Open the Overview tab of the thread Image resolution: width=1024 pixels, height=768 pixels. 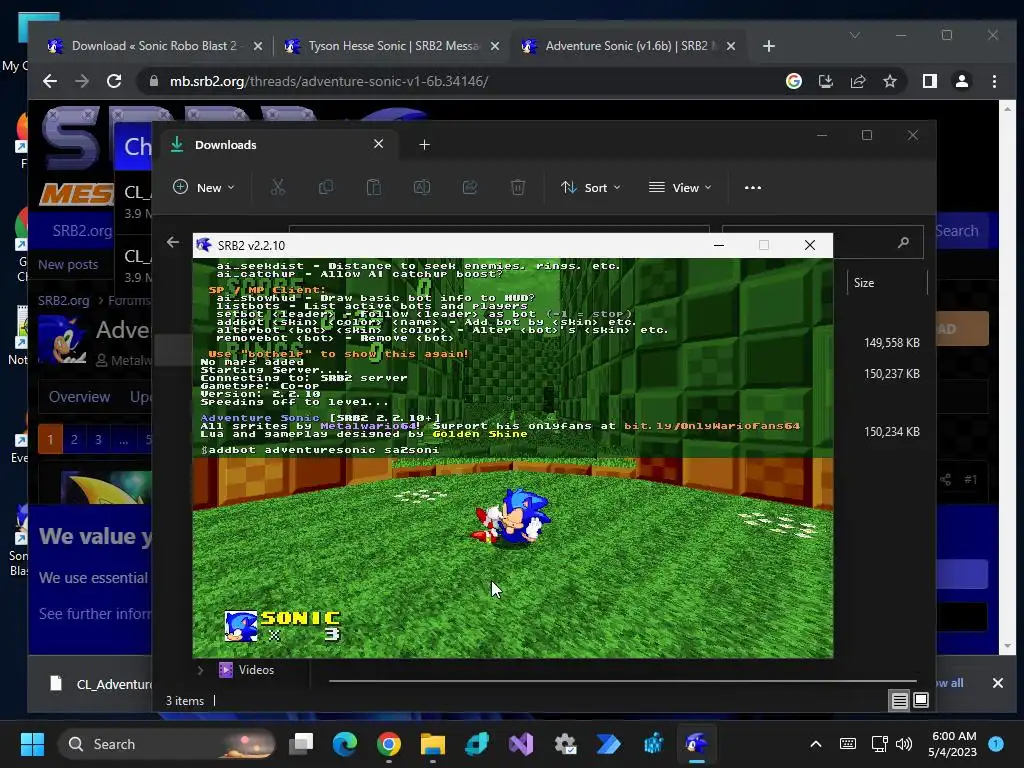(80, 397)
